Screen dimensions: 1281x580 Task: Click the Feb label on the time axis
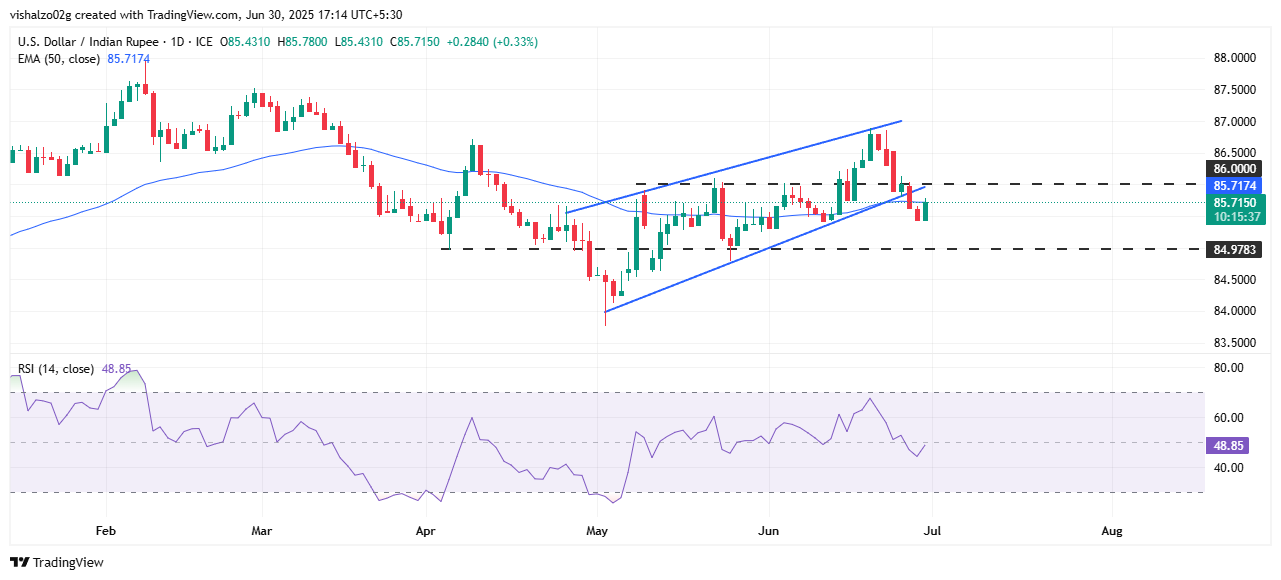click(105, 529)
